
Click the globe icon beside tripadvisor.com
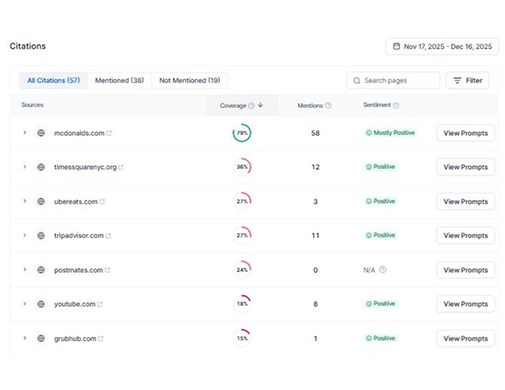coord(41,235)
